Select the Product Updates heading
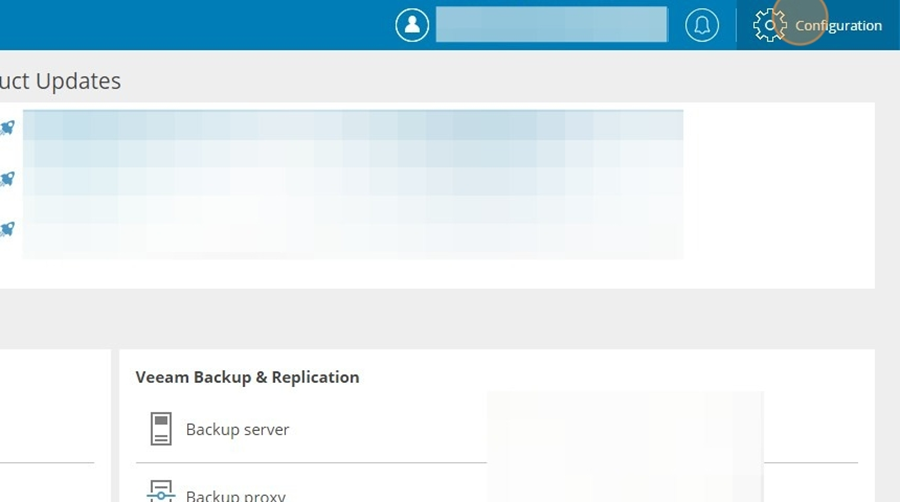The width and height of the screenshot is (900, 502). coord(60,81)
